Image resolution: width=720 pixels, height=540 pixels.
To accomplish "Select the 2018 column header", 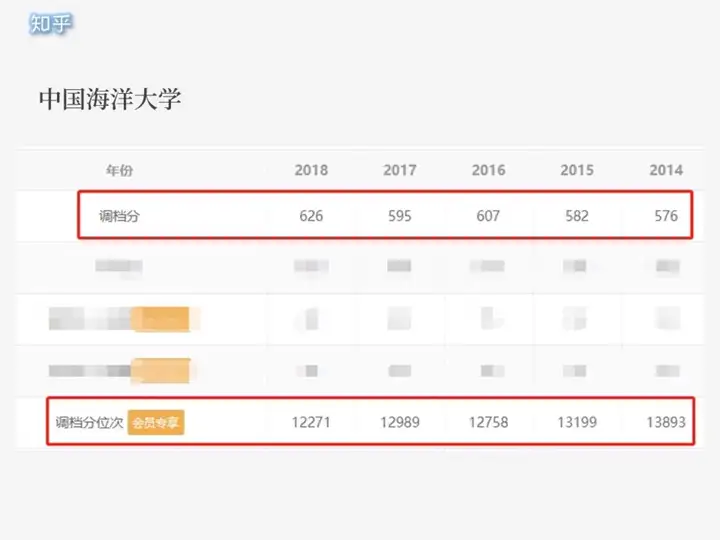I will click(311, 170).
